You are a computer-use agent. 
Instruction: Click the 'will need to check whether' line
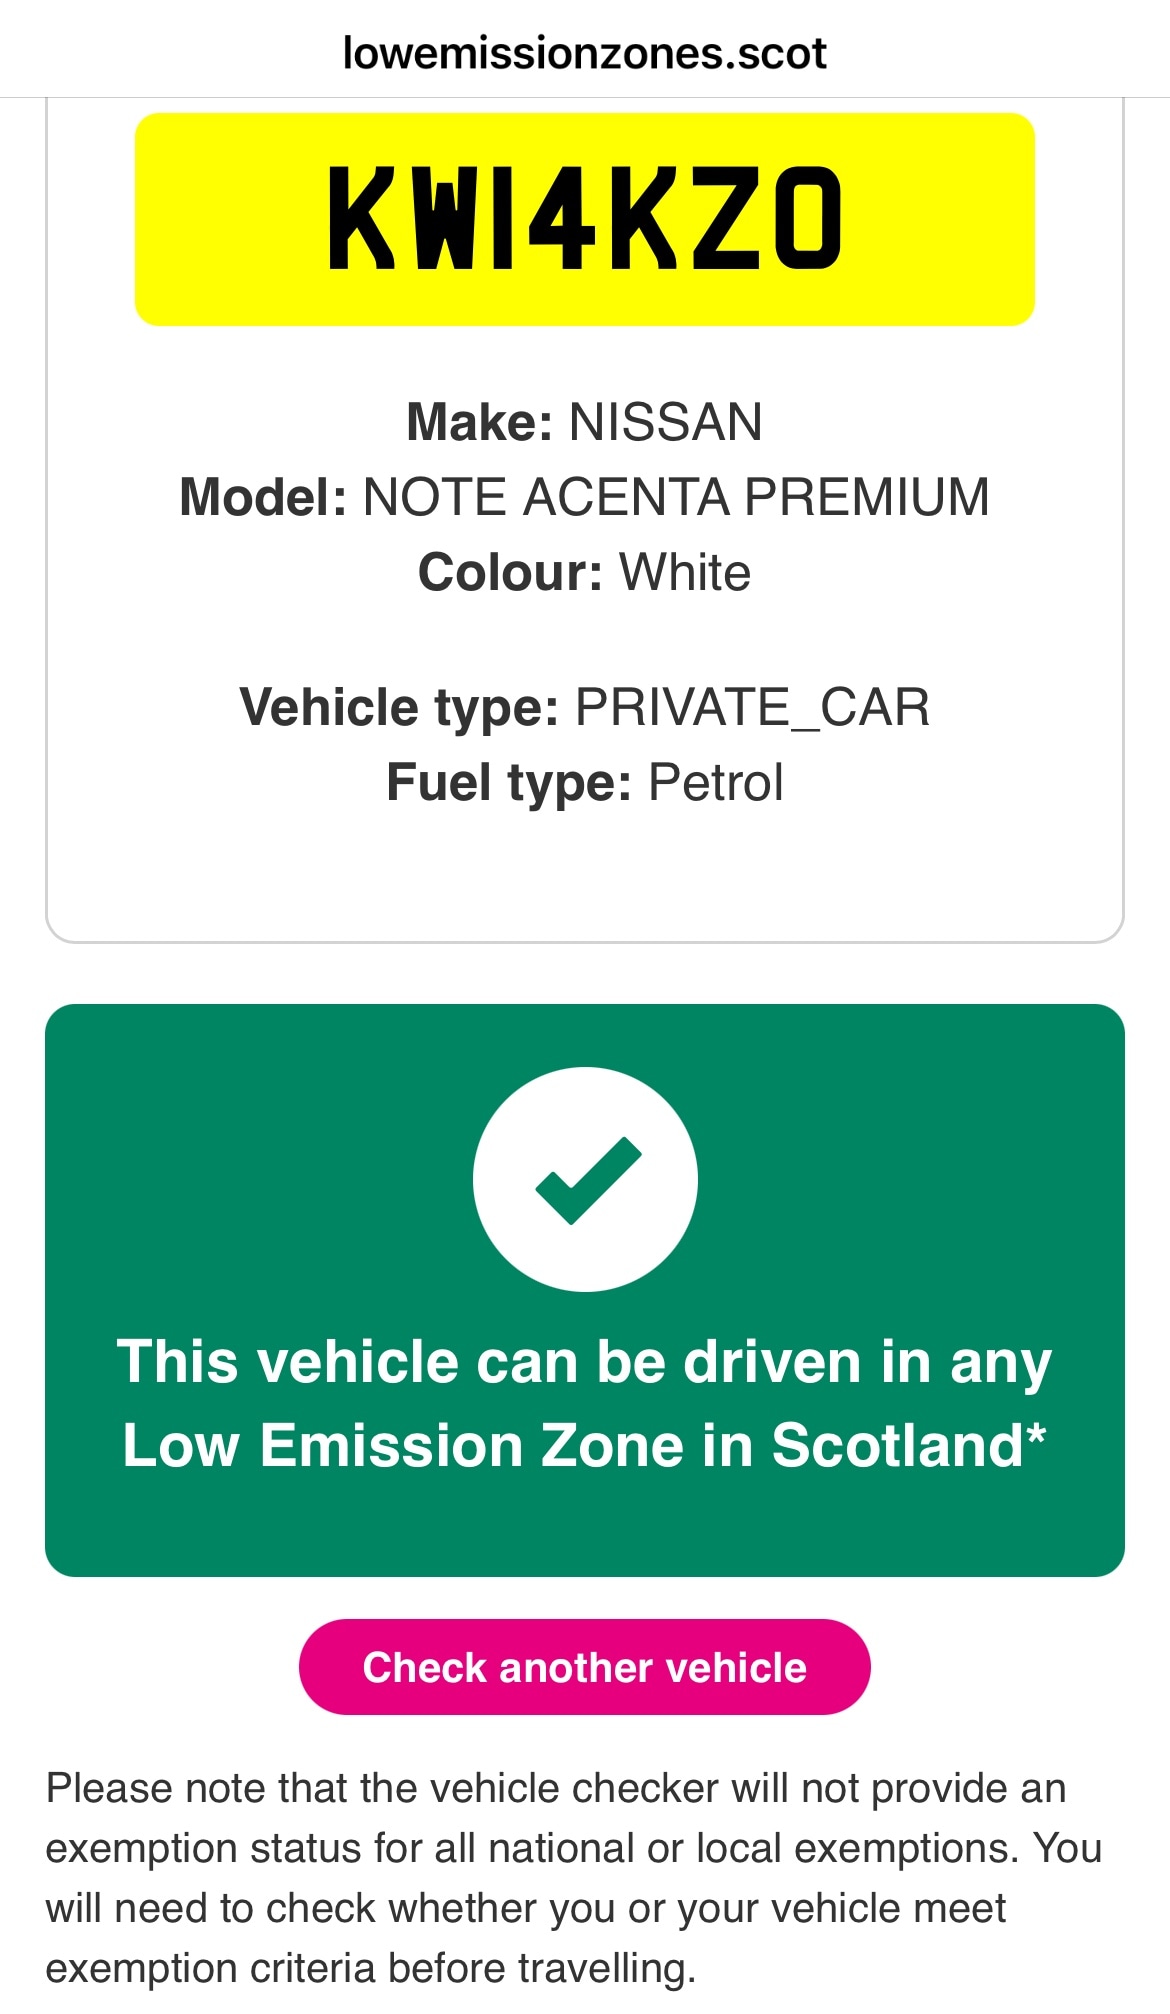coord(526,1908)
